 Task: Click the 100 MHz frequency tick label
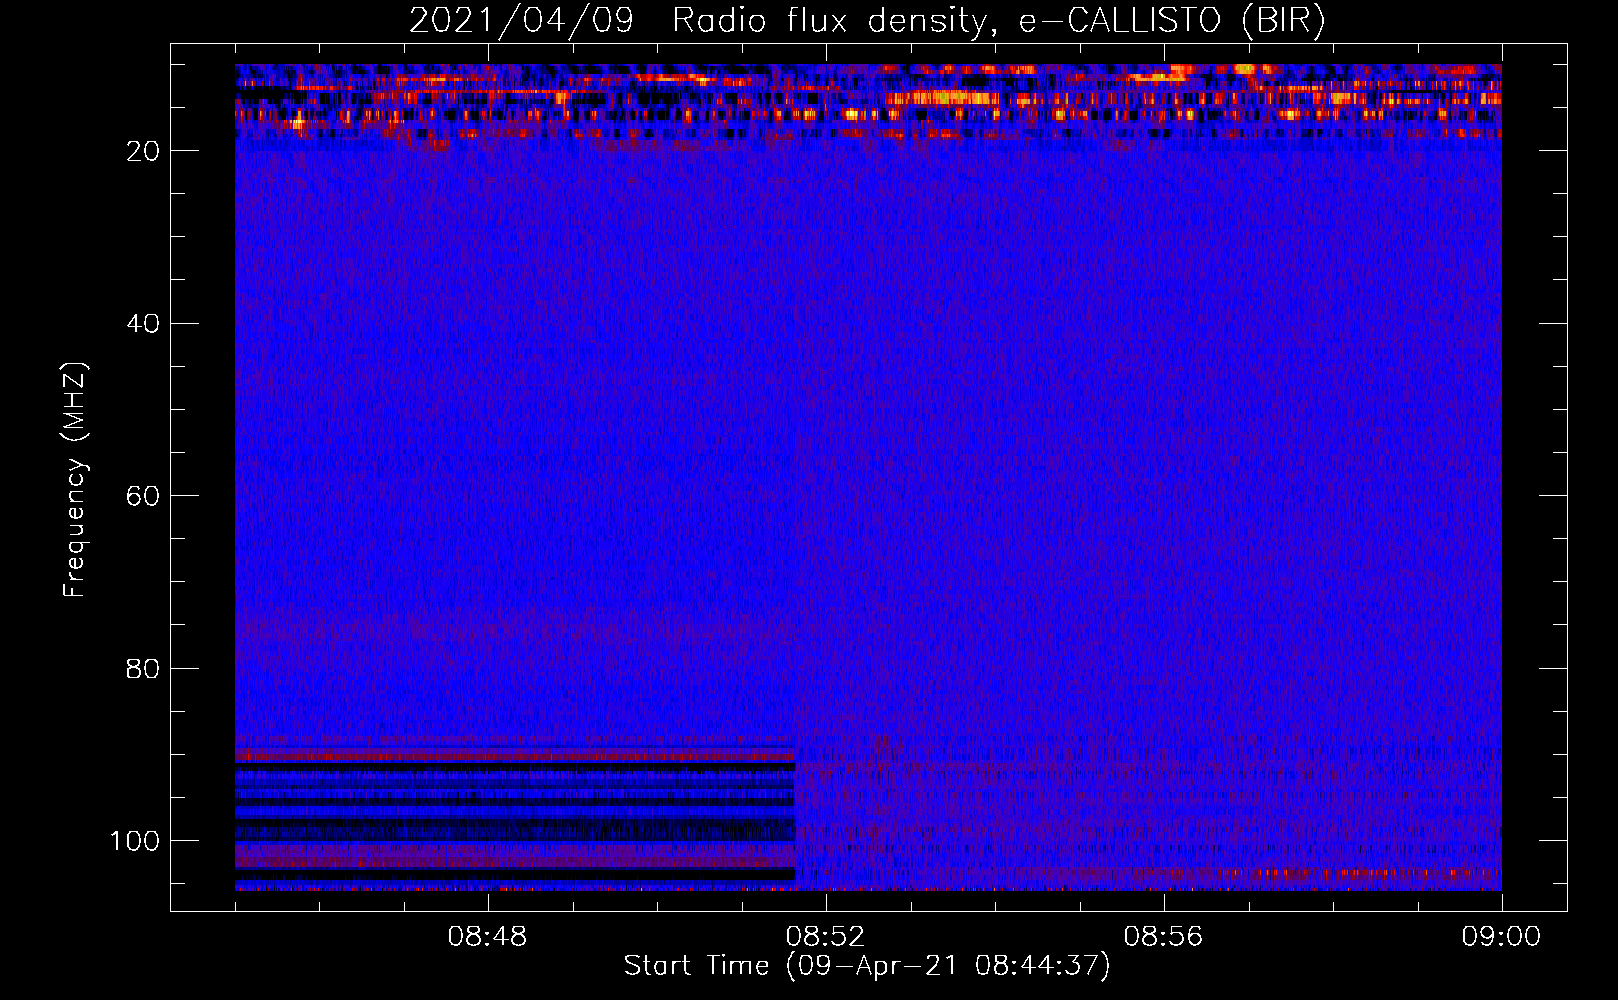tap(135, 841)
